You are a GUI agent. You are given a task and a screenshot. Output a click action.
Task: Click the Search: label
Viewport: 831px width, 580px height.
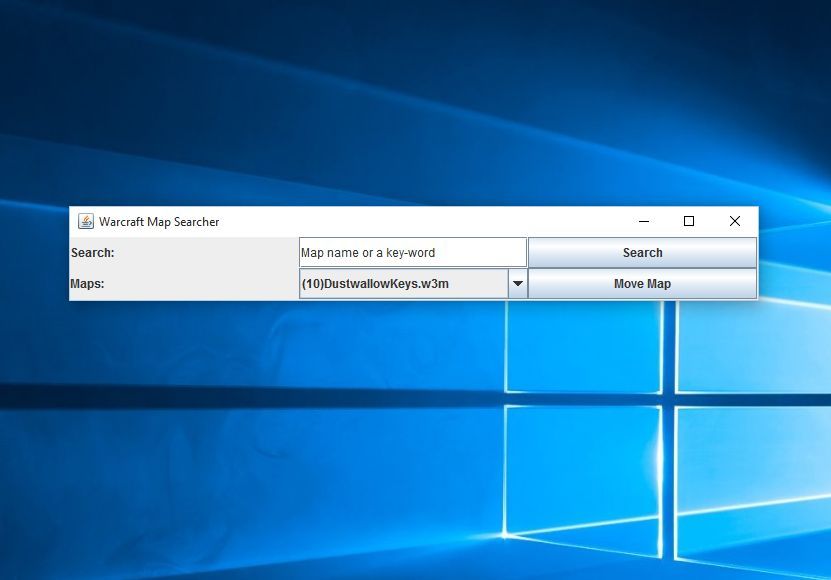click(93, 252)
